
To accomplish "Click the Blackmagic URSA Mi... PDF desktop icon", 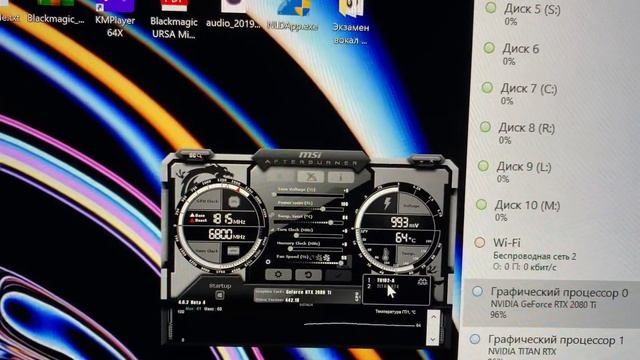I will (x=174, y=19).
